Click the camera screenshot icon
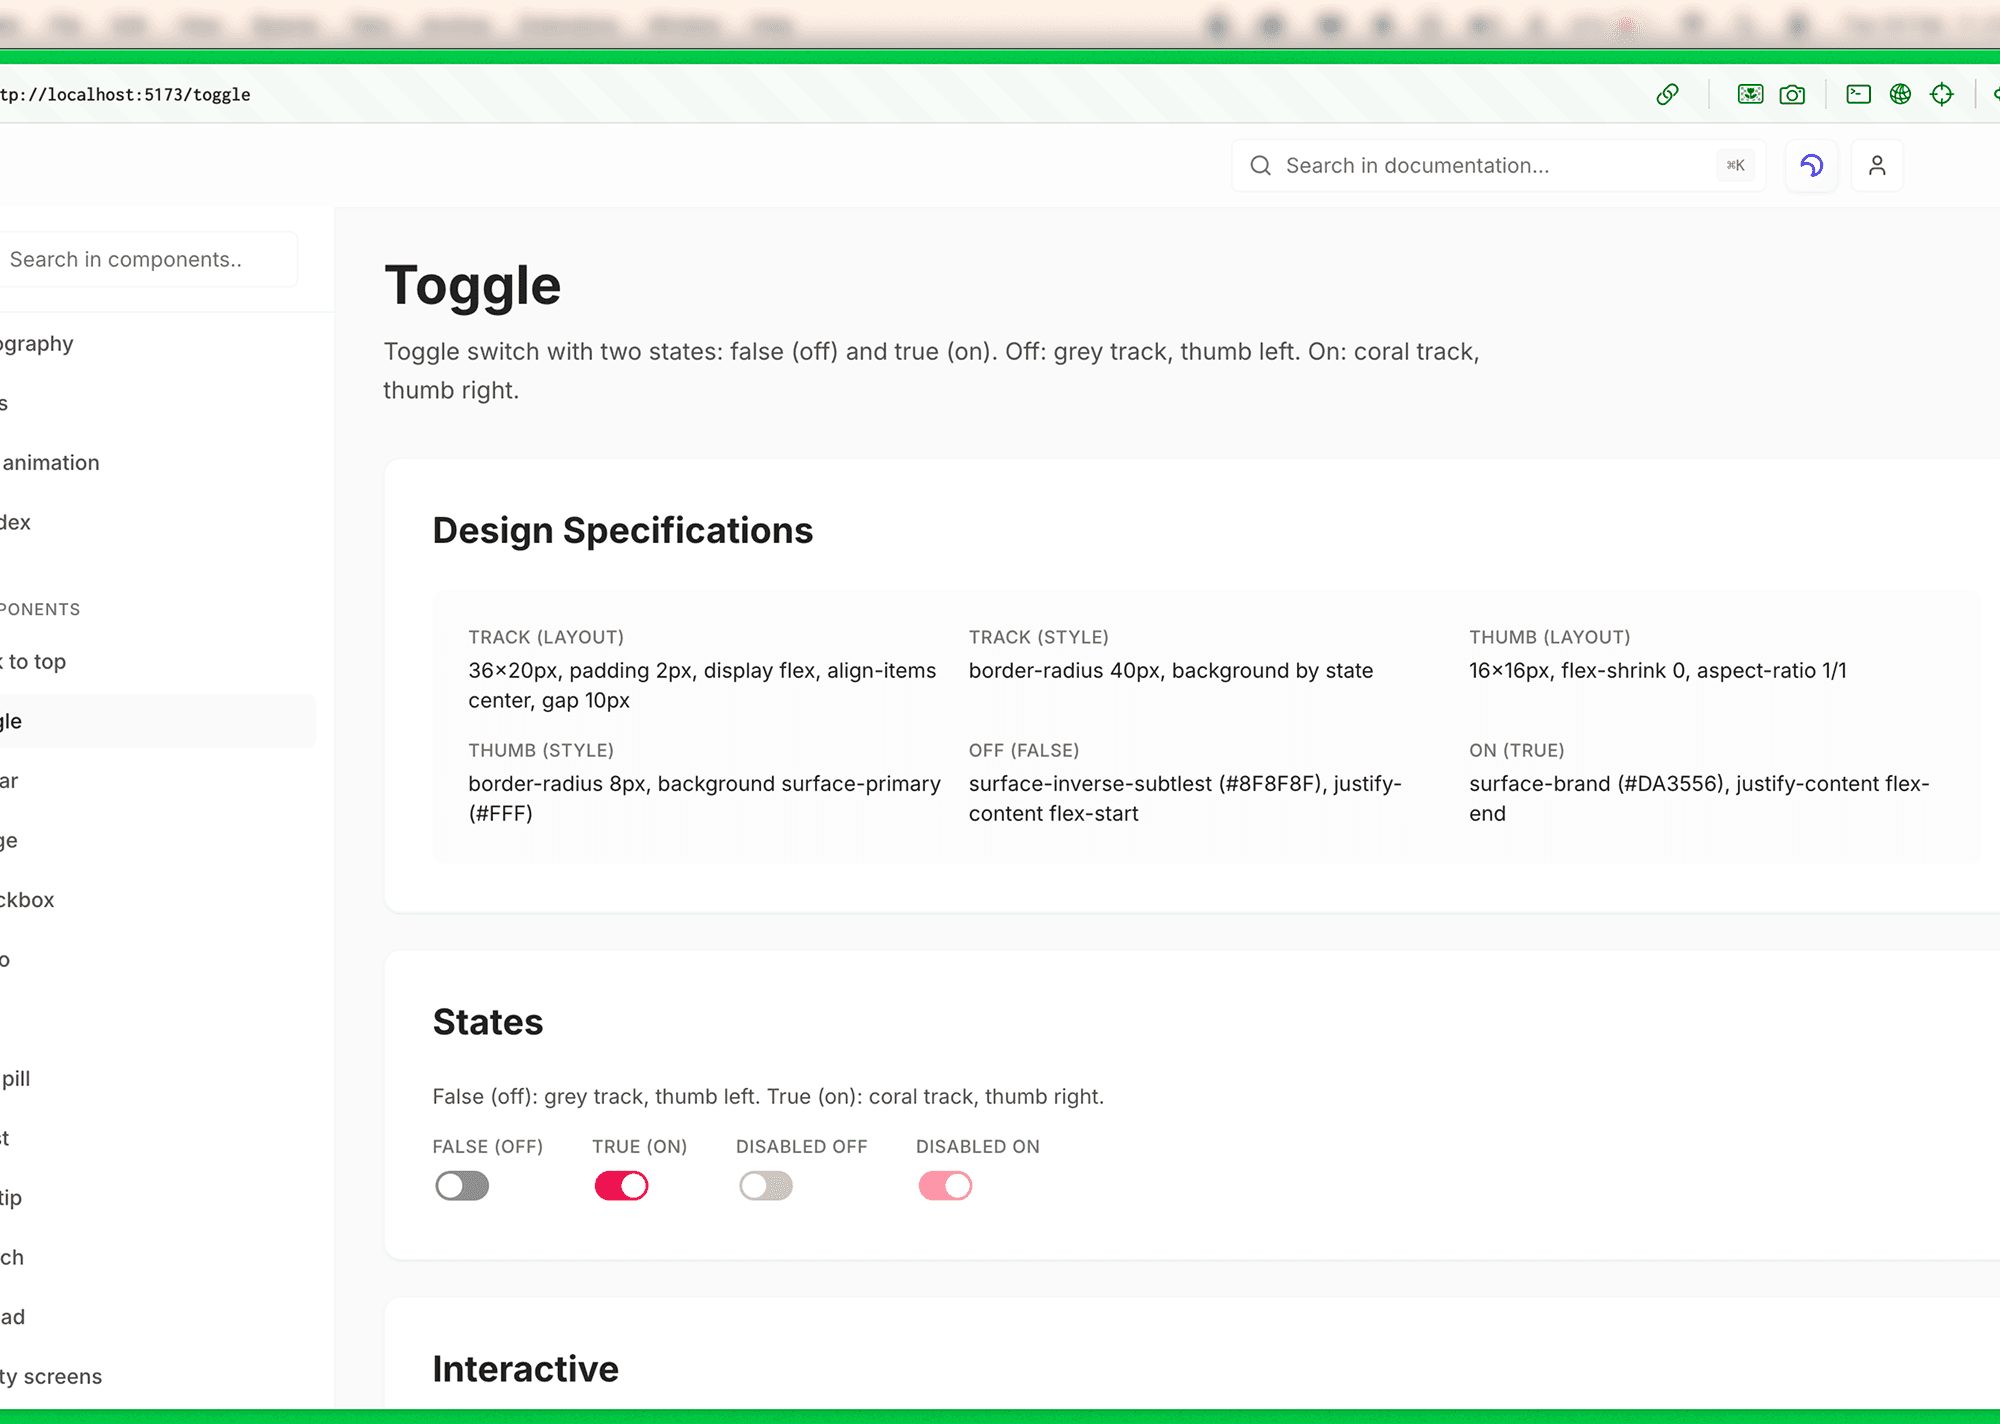This screenshot has height=1424, width=2000. click(x=1792, y=94)
